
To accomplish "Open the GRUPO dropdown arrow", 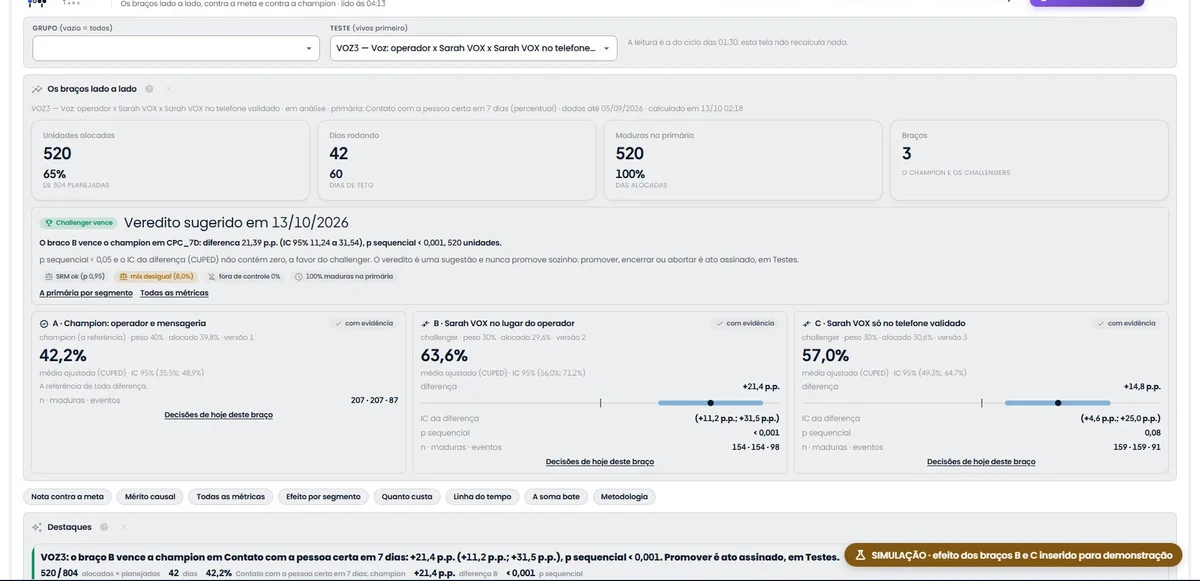I will click(x=309, y=48).
